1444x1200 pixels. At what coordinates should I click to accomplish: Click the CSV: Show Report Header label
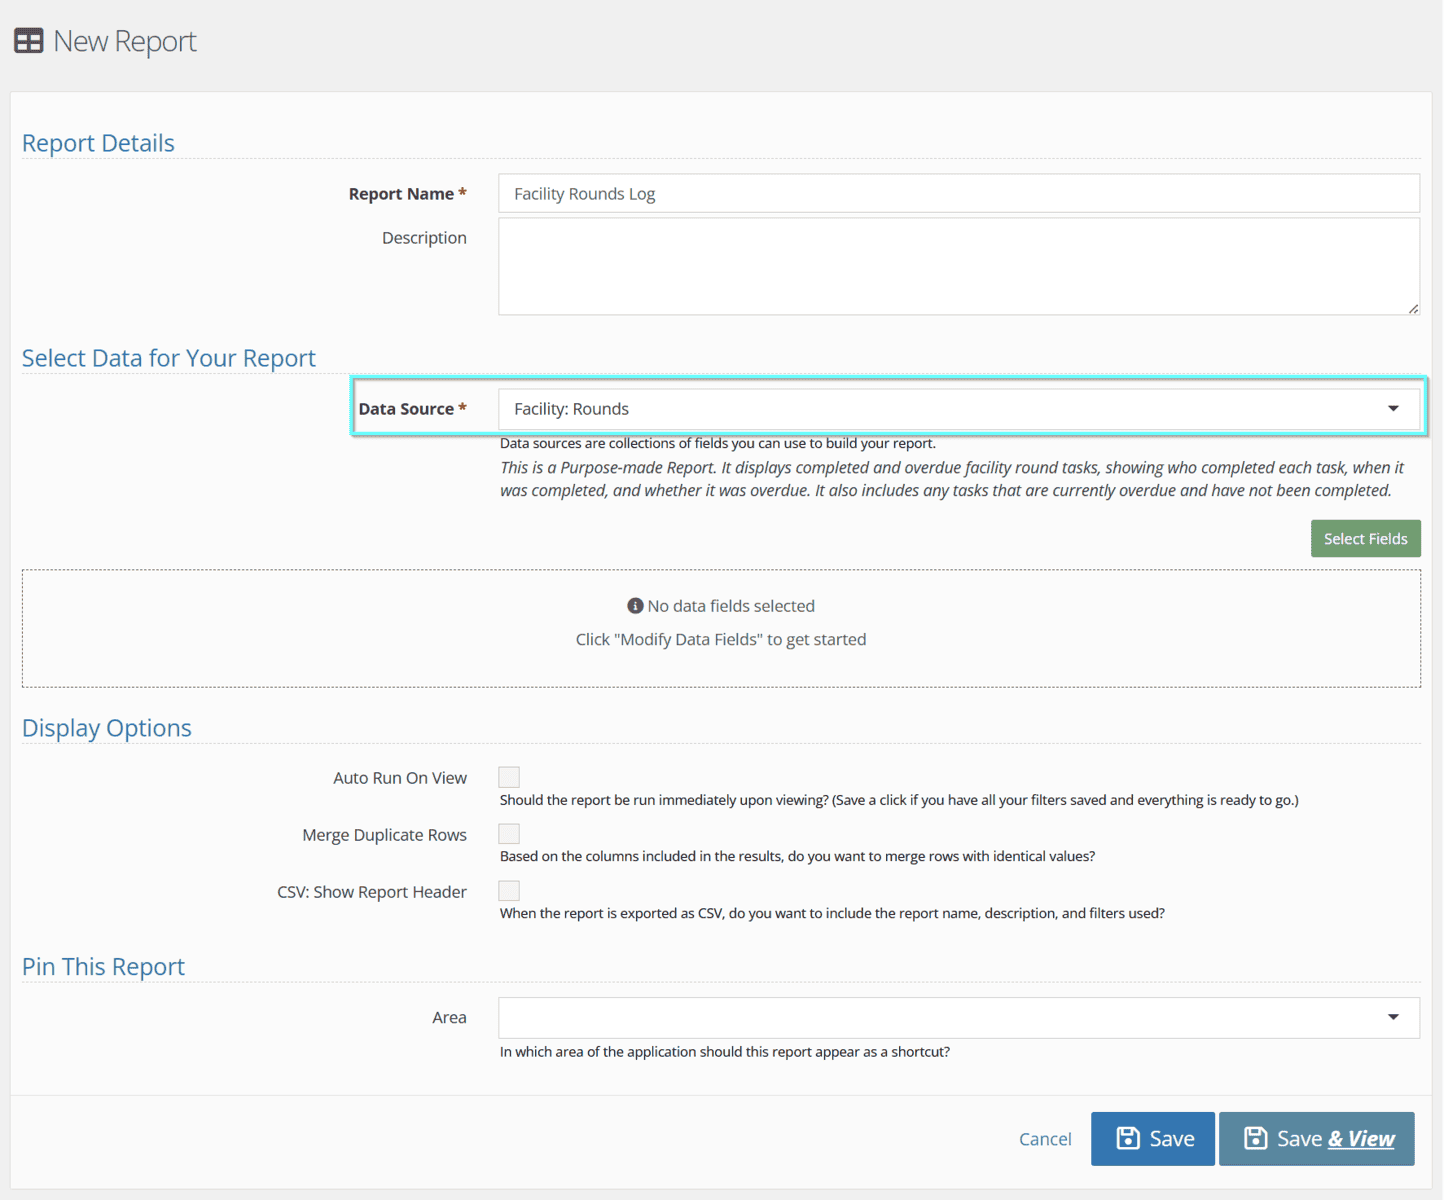click(x=372, y=892)
